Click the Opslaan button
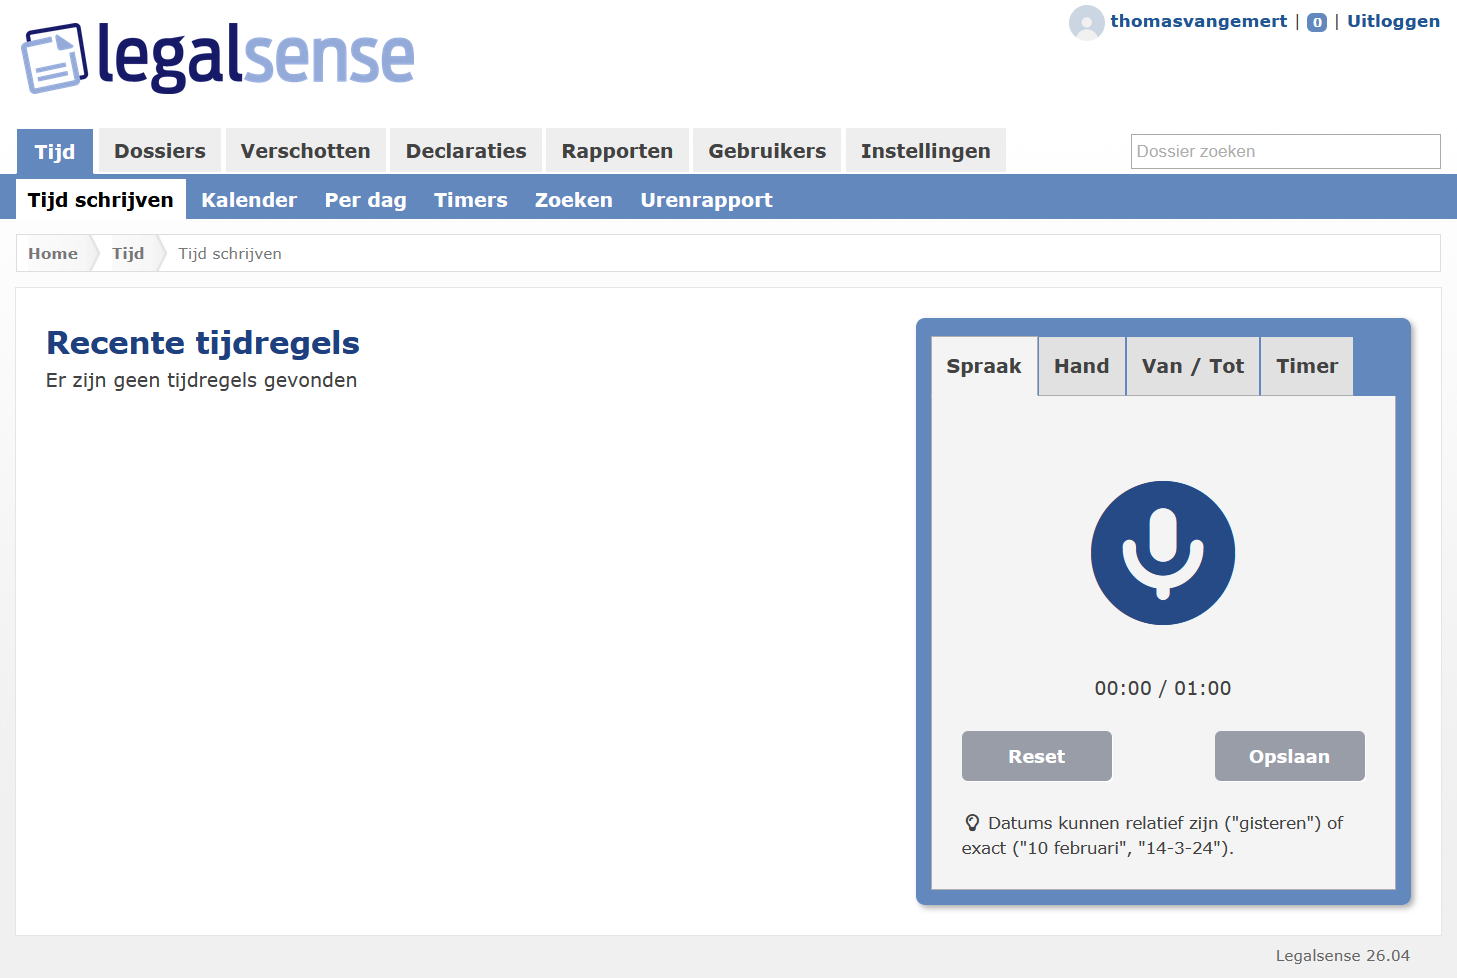Image resolution: width=1457 pixels, height=978 pixels. (x=1290, y=756)
